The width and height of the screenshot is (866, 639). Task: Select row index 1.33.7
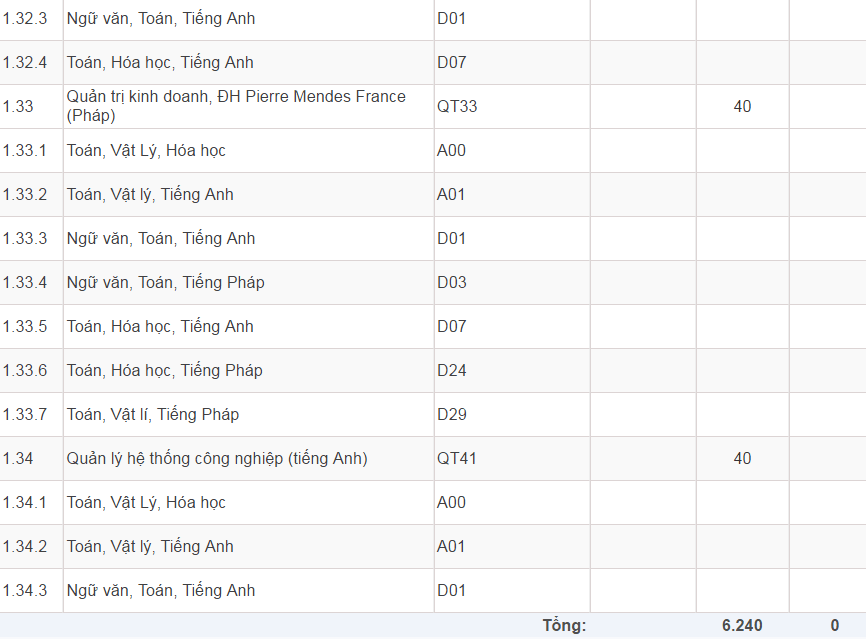point(25,415)
